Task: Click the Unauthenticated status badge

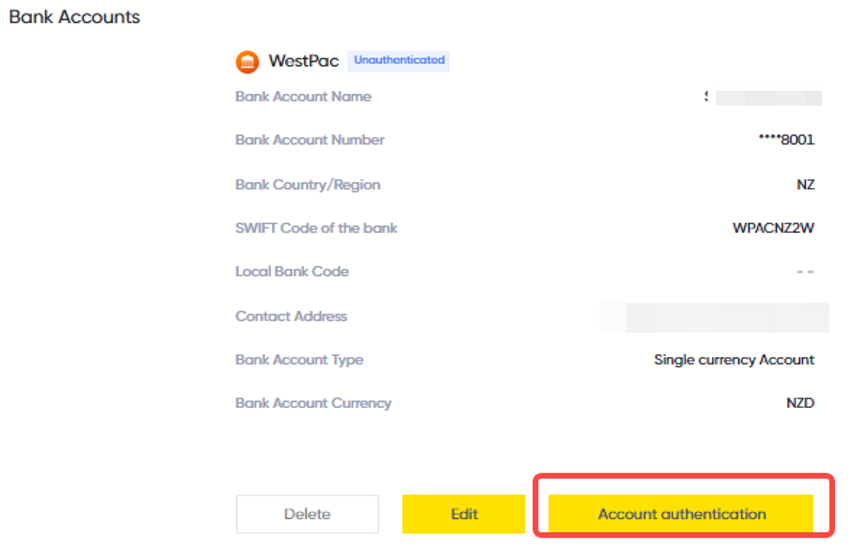Action: [x=399, y=60]
